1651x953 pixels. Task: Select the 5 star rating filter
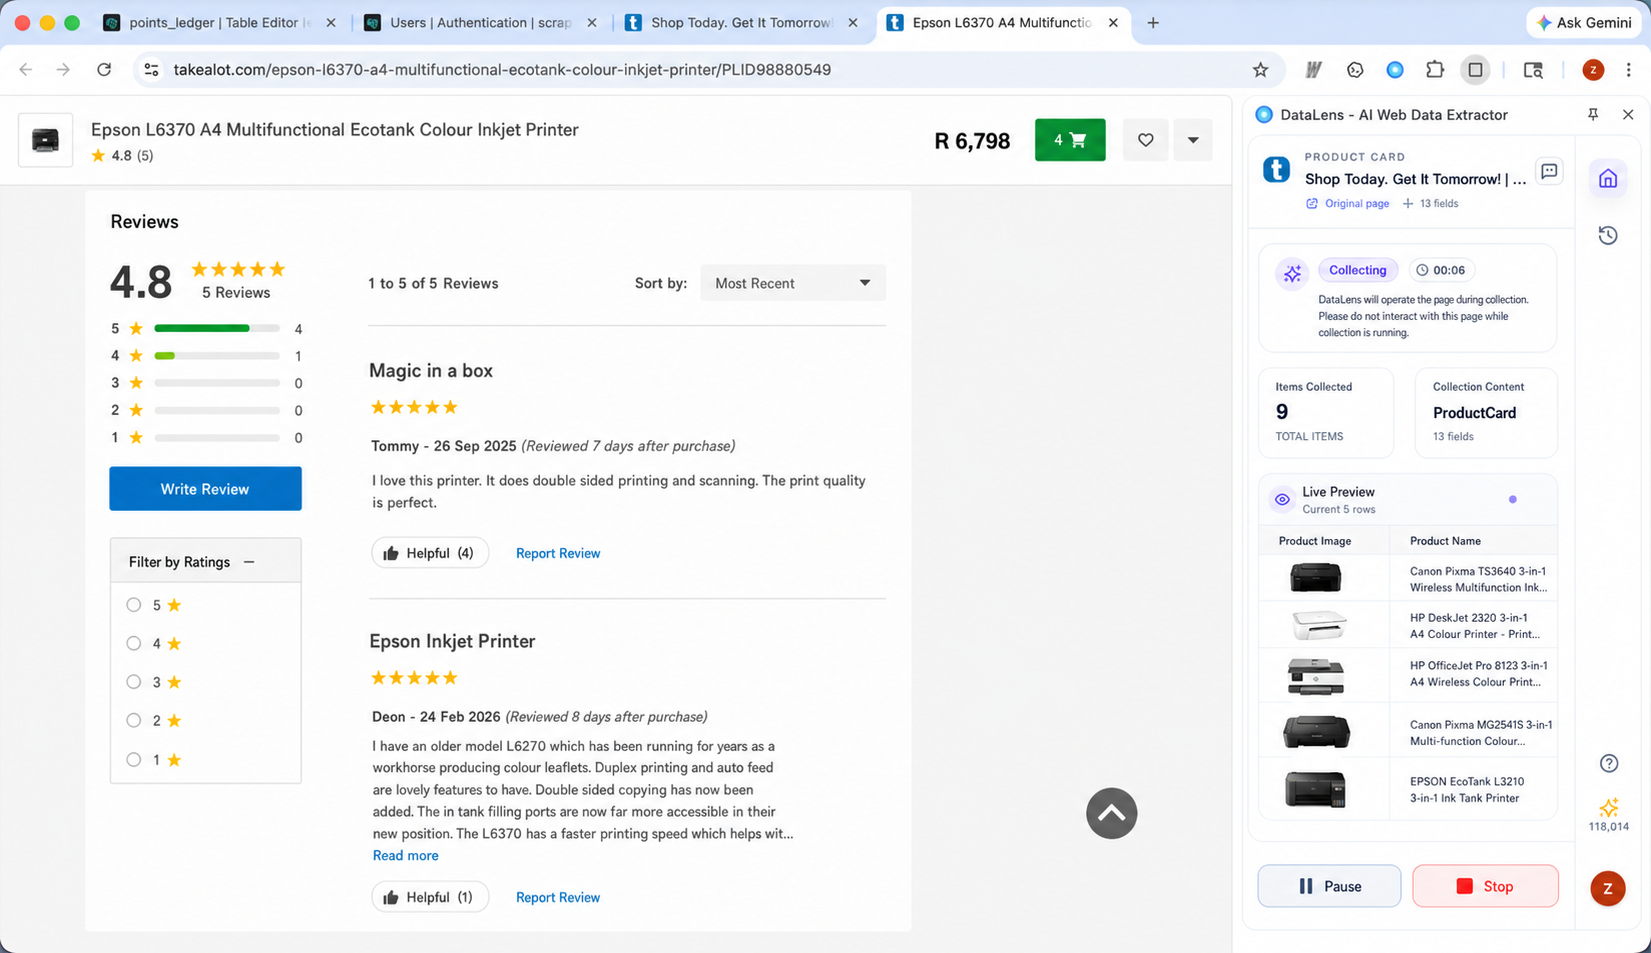click(x=134, y=605)
